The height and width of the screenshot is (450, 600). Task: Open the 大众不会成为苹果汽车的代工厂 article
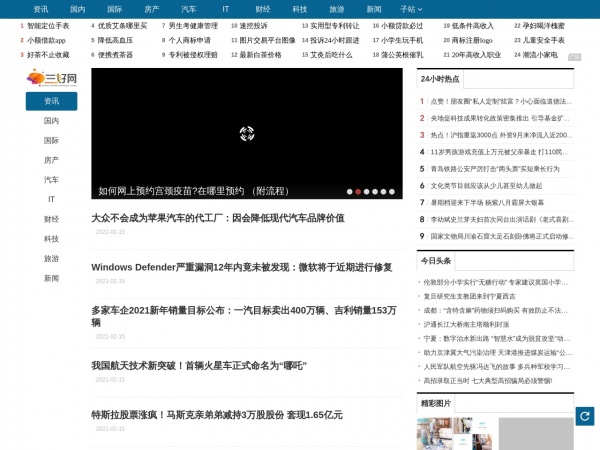(218, 218)
